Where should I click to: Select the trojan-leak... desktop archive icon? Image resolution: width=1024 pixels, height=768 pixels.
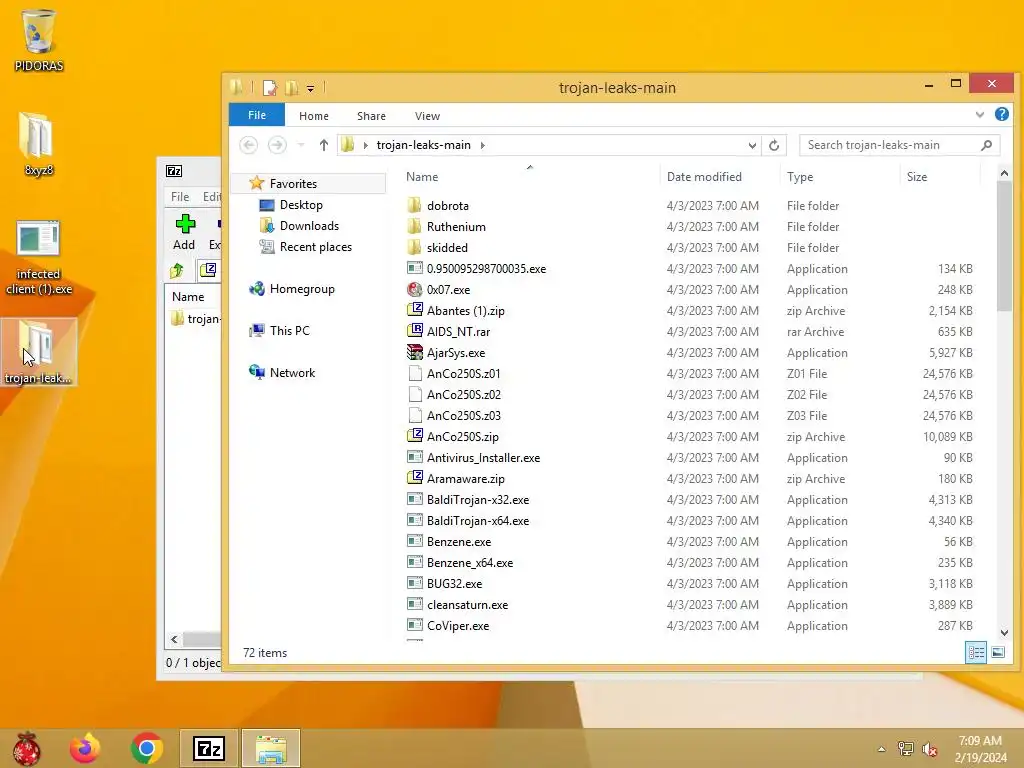click(39, 352)
